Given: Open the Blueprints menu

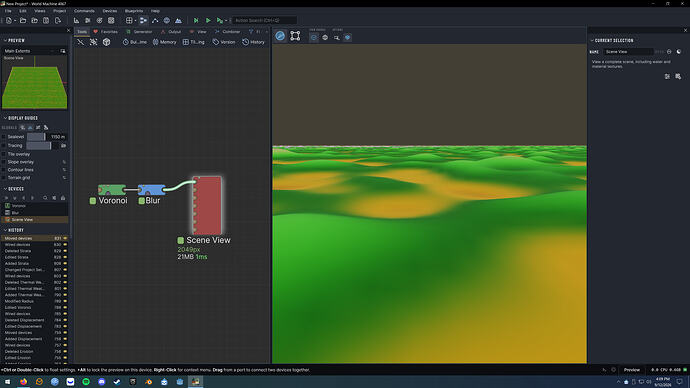Looking at the screenshot, I should pyautogui.click(x=134, y=11).
